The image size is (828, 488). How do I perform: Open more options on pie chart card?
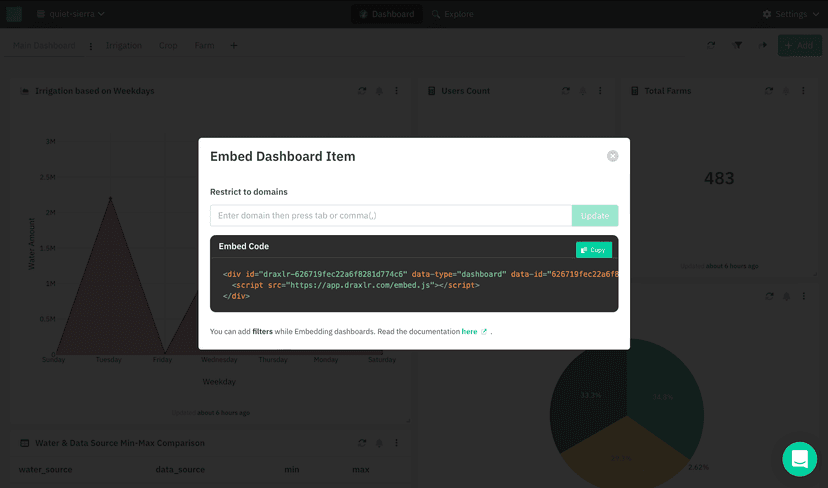click(x=804, y=296)
